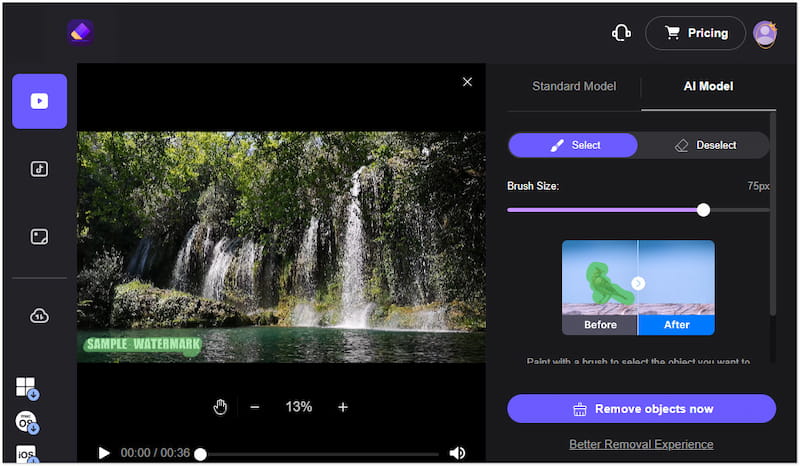Click the app logo eraser icon
This screenshot has height=466, width=800.
[x=80, y=32]
